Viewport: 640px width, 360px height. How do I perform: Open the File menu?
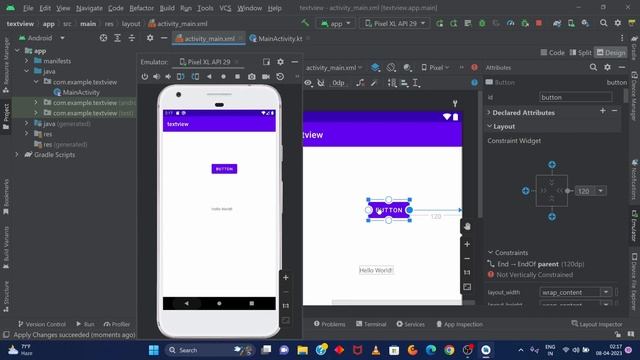(x=28, y=8)
